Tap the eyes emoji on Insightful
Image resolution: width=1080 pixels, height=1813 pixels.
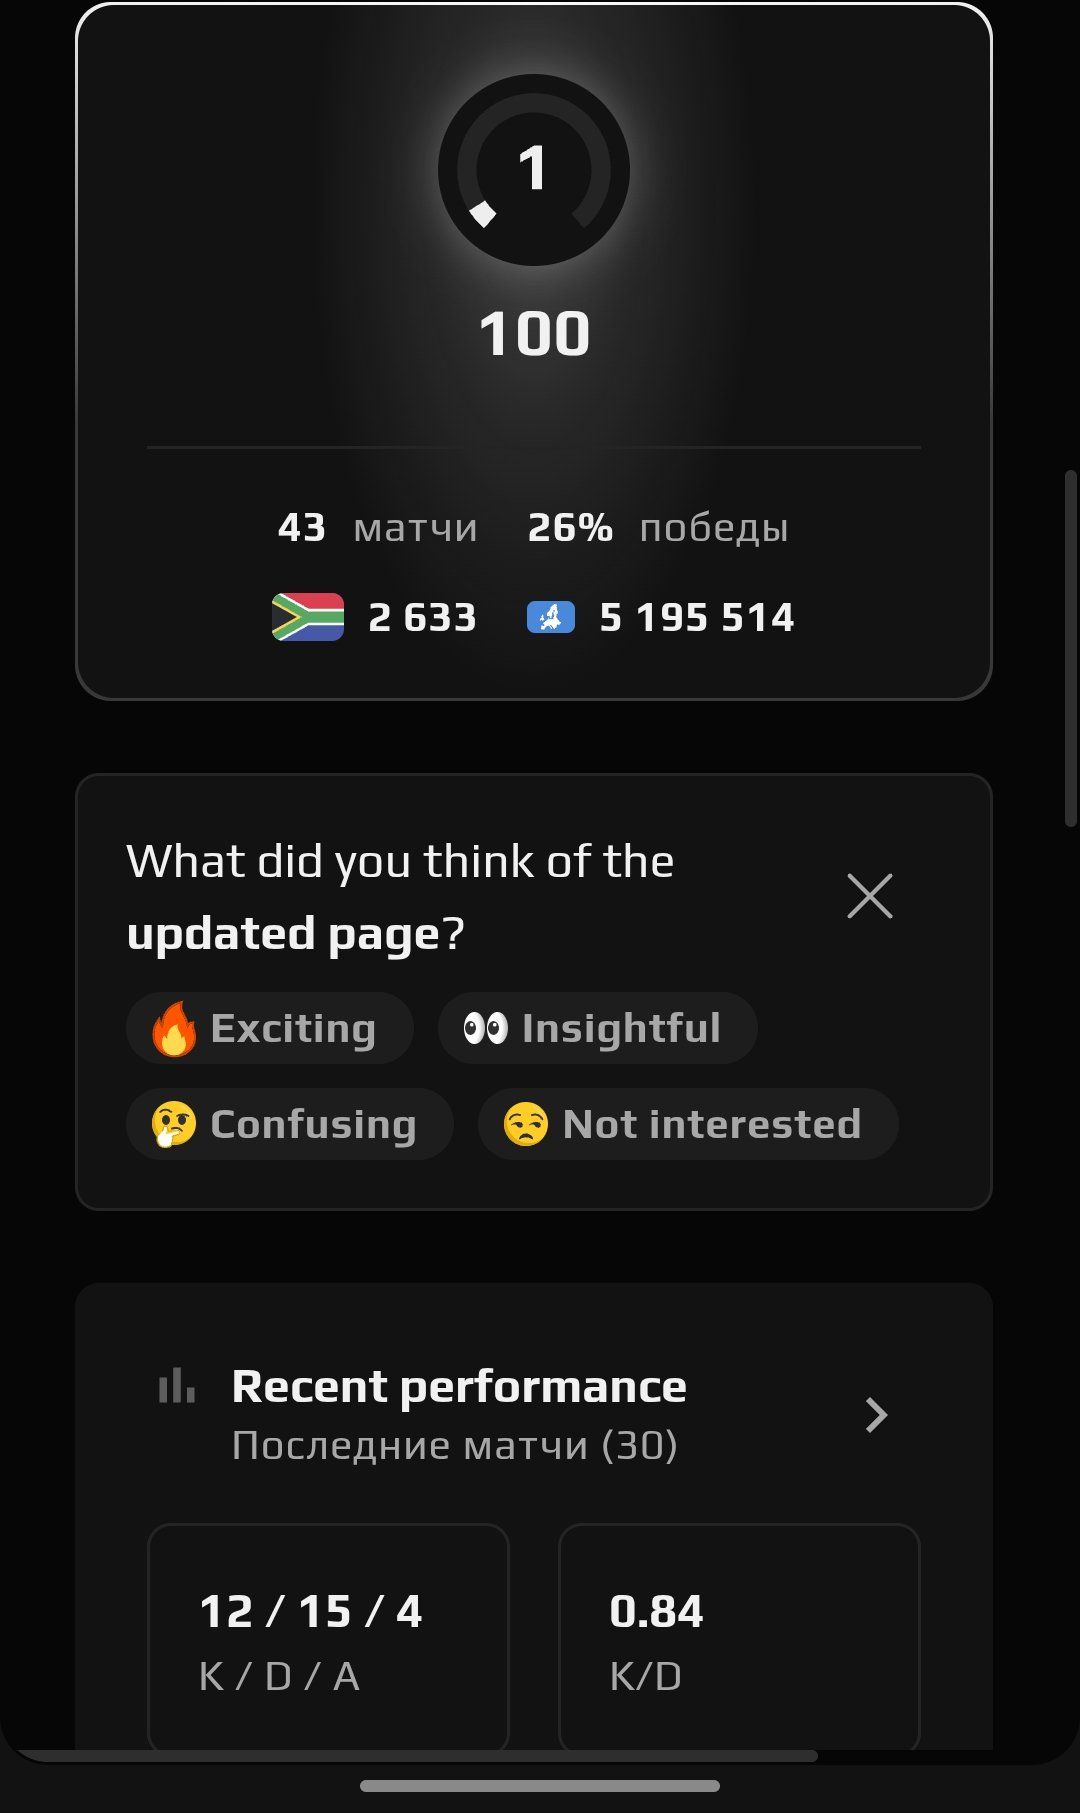(x=485, y=1028)
